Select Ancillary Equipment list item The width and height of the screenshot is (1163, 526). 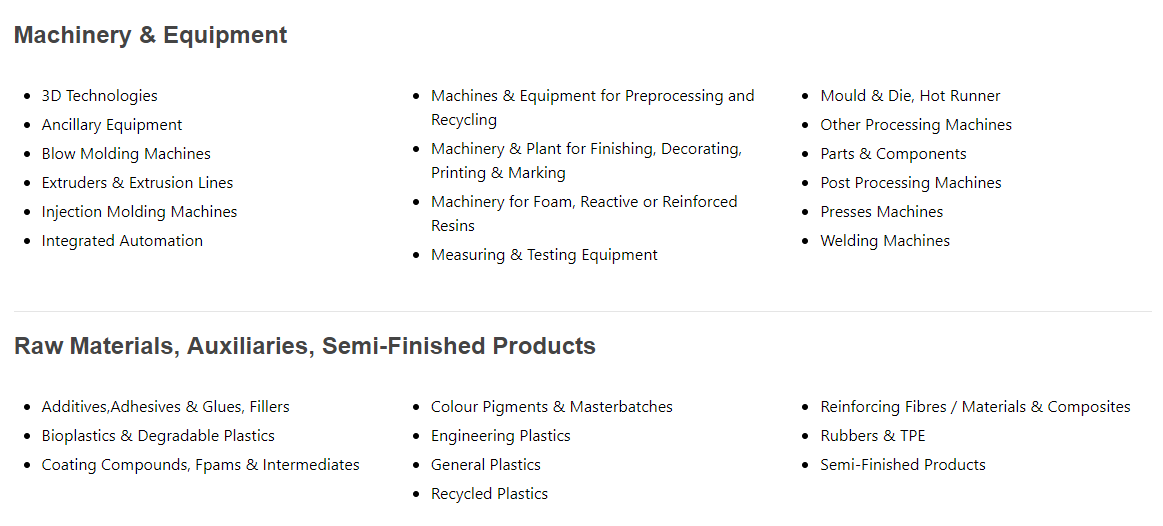(111, 125)
